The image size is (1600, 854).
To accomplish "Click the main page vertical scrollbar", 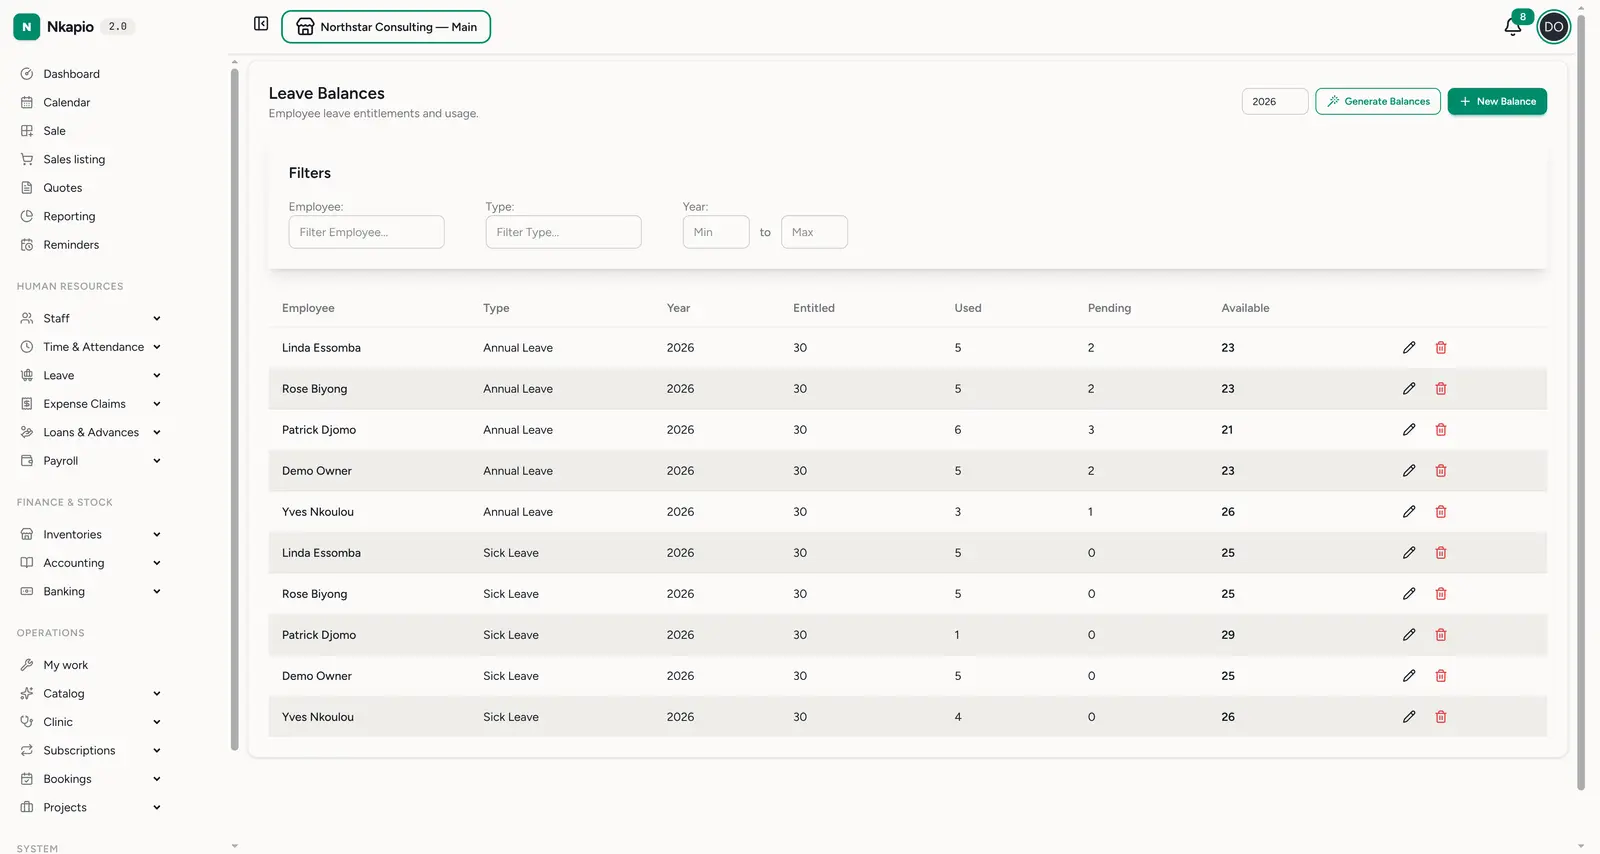I will click(x=1581, y=402).
